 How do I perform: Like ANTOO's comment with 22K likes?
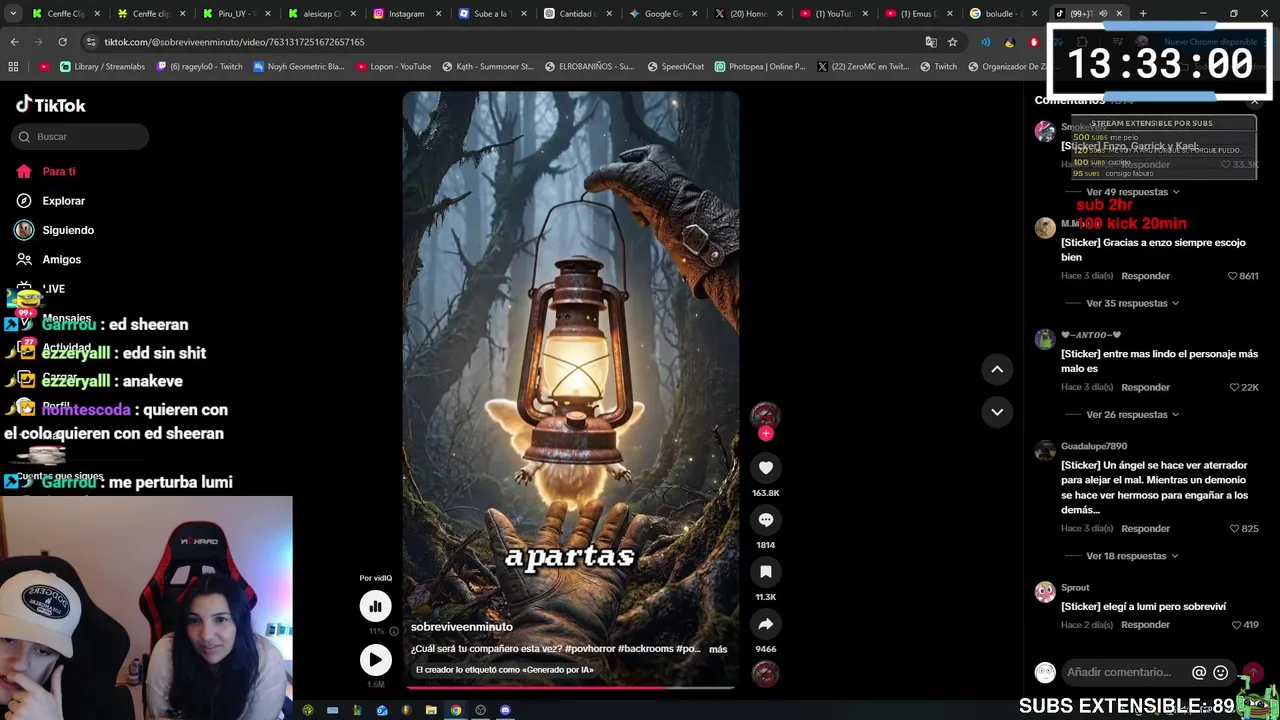tap(1235, 387)
